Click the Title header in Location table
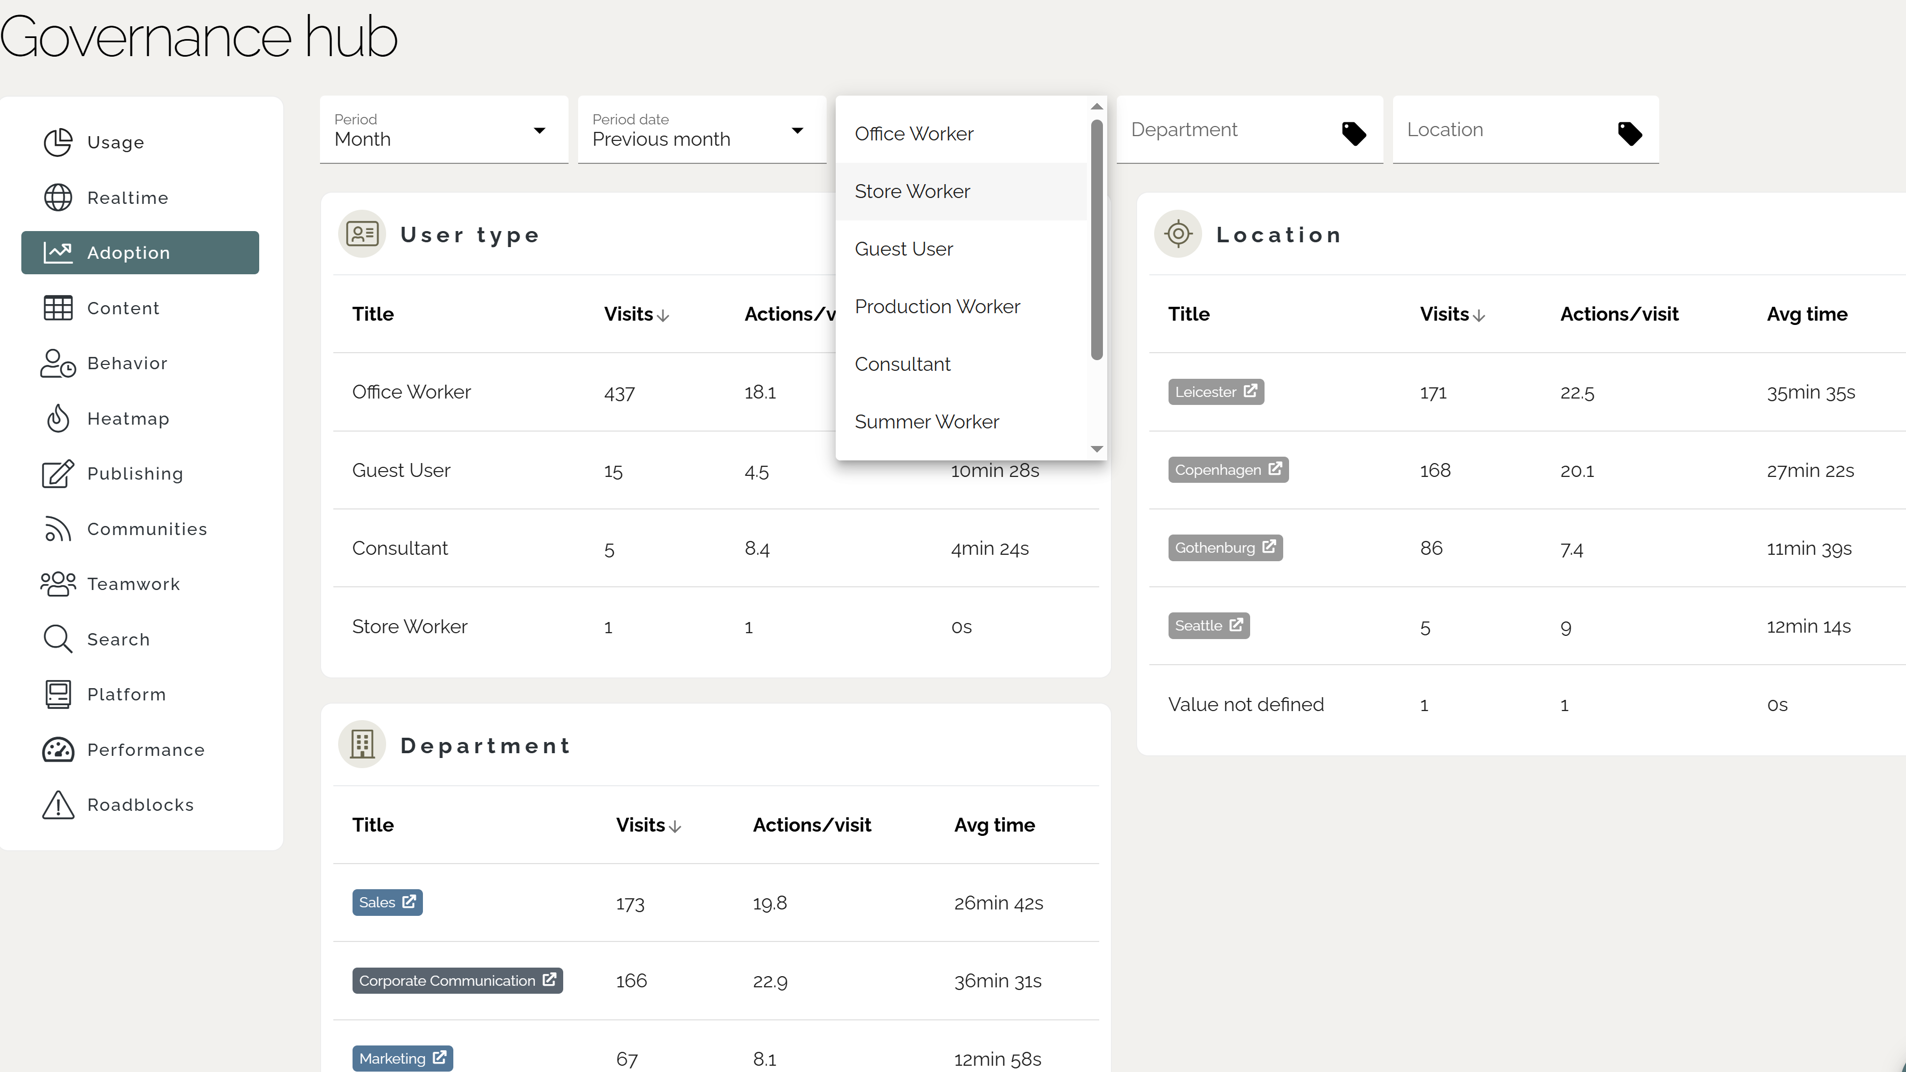This screenshot has height=1072, width=1906. click(1189, 314)
